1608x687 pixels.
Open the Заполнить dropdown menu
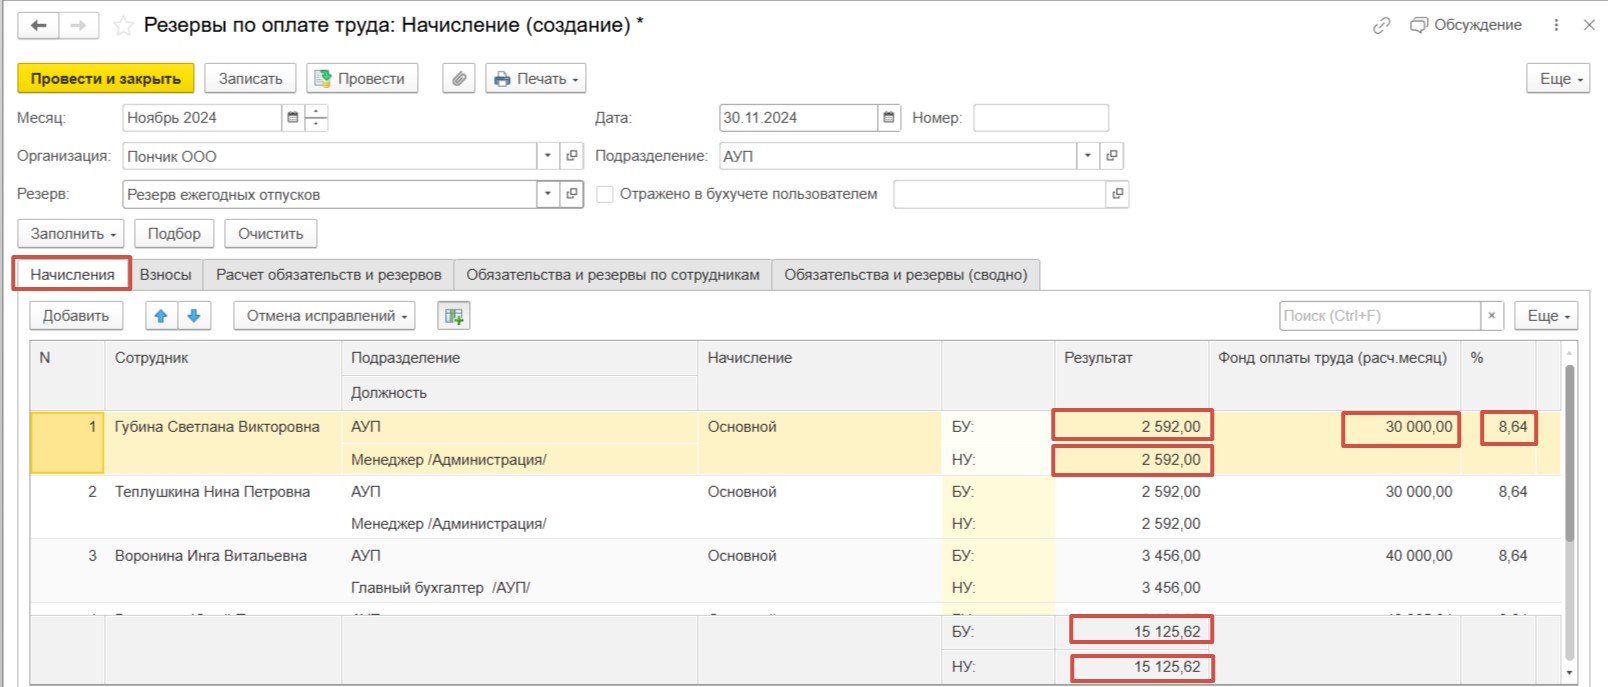pos(71,233)
